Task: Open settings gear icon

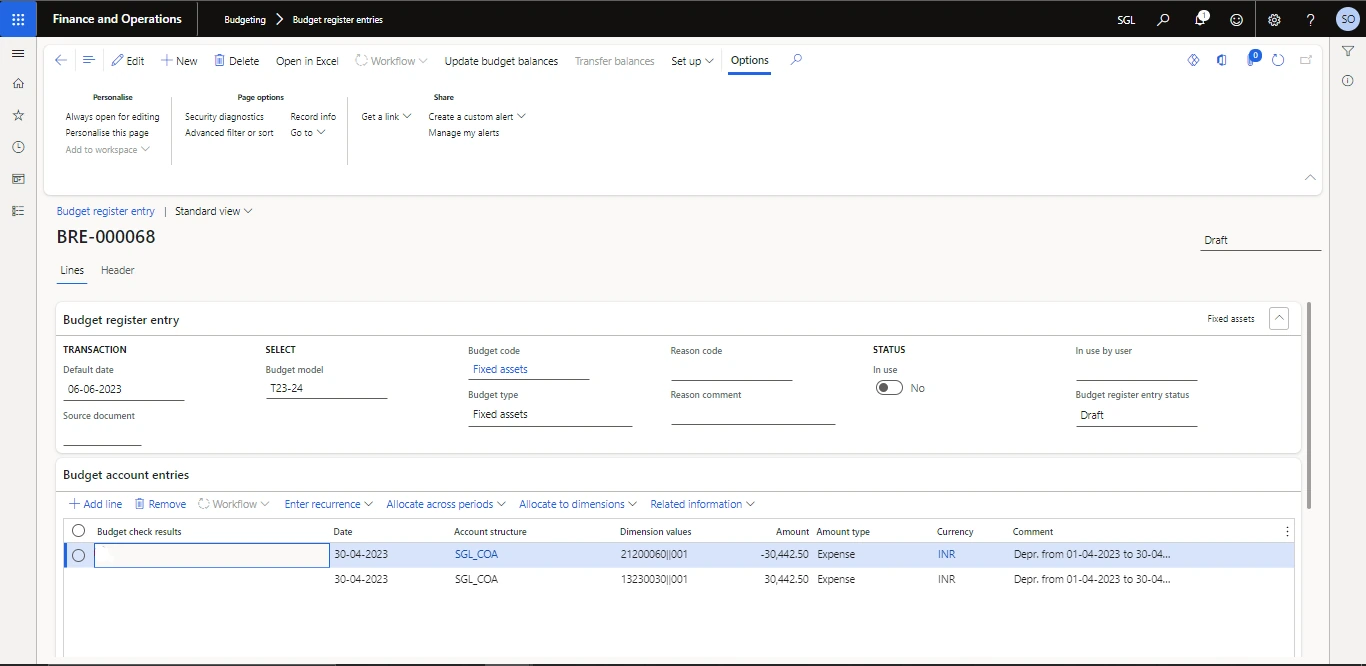Action: pyautogui.click(x=1274, y=19)
